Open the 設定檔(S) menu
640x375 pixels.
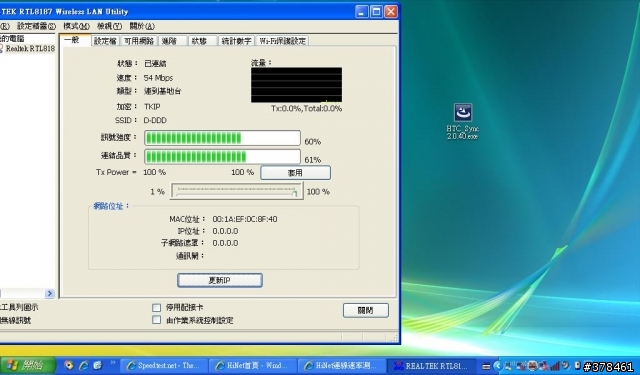pos(36,27)
